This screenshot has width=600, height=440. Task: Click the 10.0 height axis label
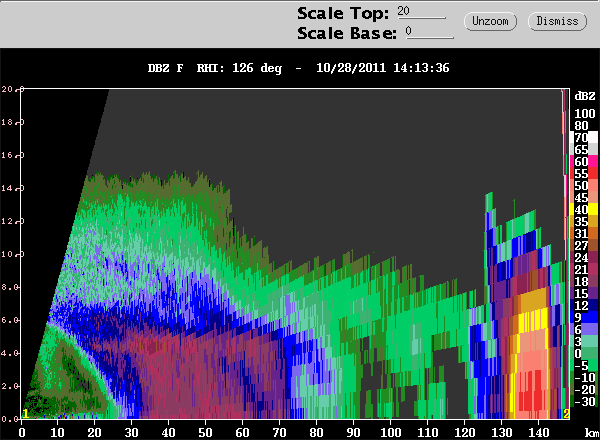pos(12,254)
